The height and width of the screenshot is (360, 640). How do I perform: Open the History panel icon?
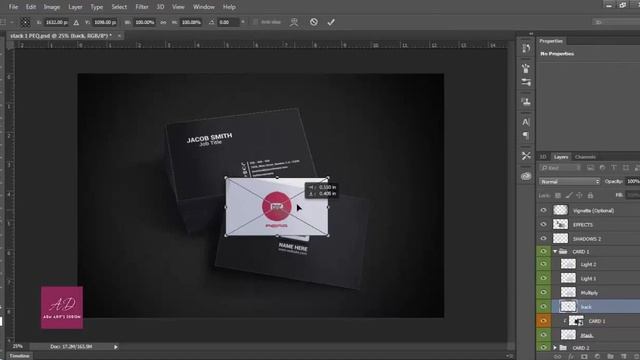point(526,49)
